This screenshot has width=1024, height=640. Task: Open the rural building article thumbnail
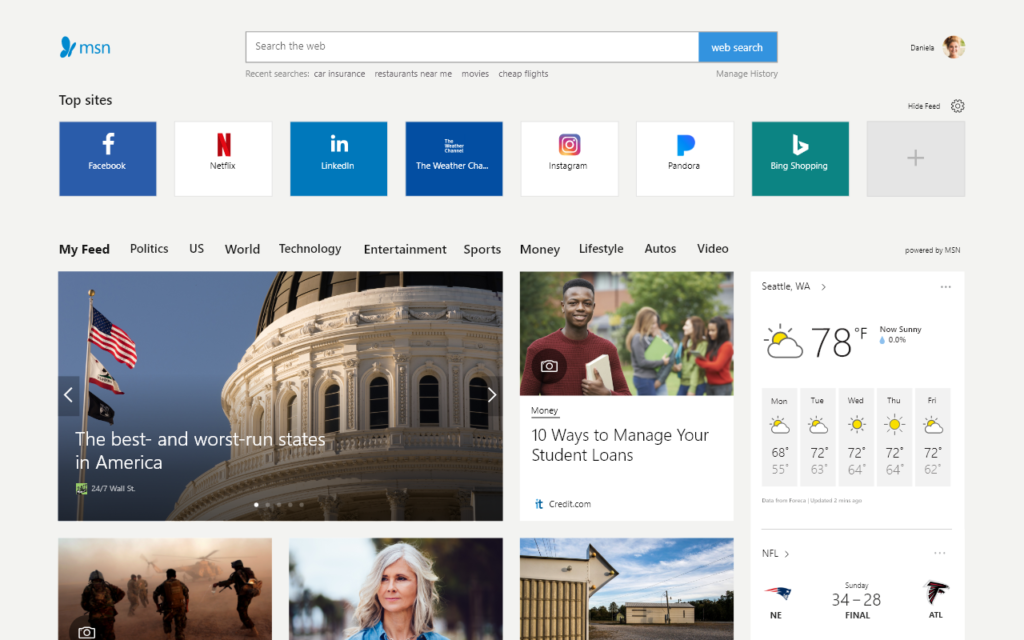pyautogui.click(x=626, y=589)
